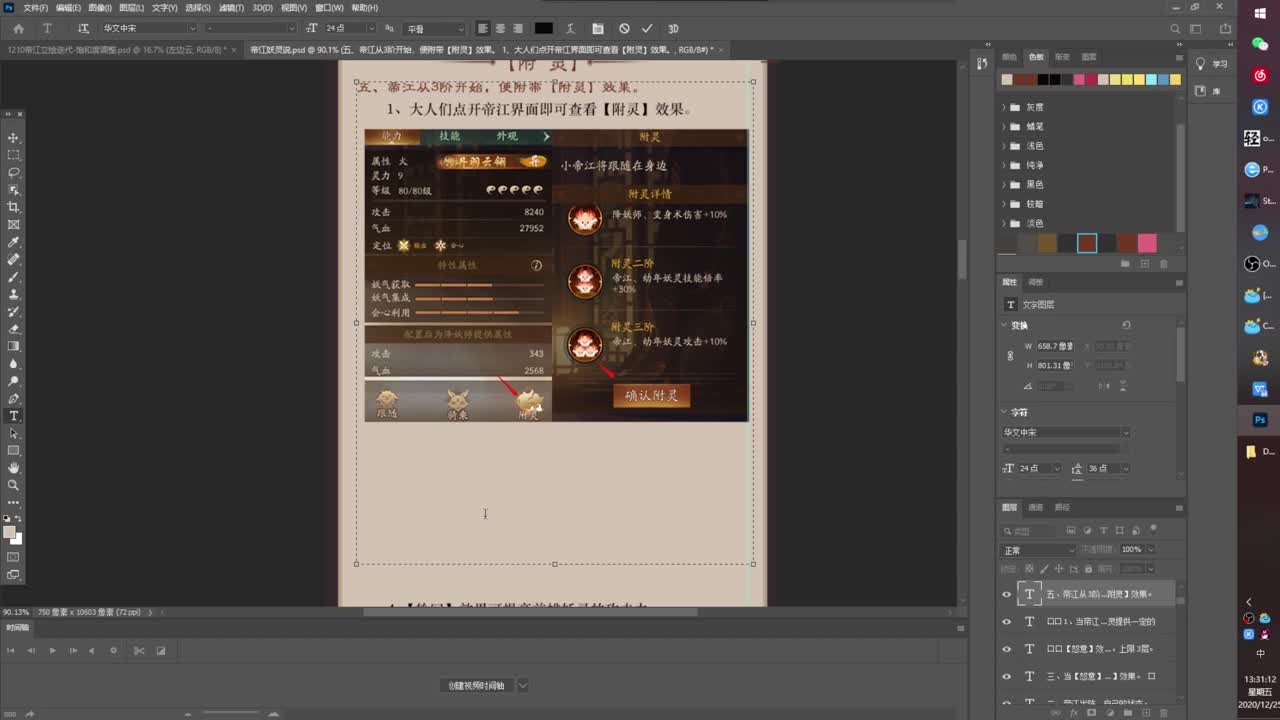Open the 滤镜(T) menu
The image size is (1280, 720).
point(231,8)
